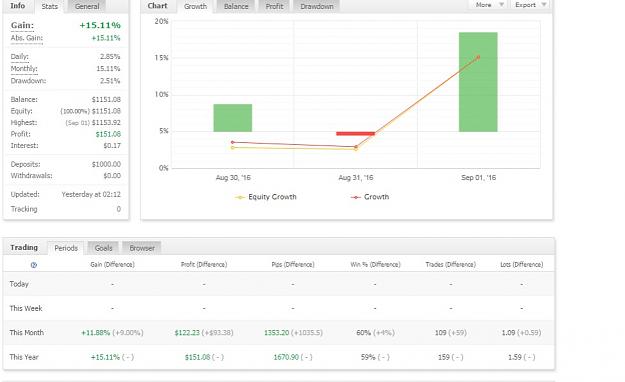Select Sep 01 growth line data point

tap(478, 57)
